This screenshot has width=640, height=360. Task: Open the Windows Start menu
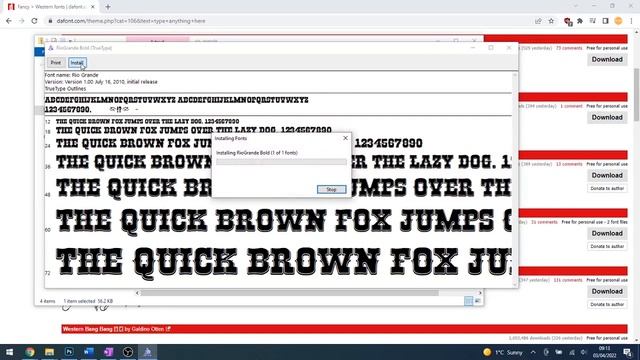[9, 352]
